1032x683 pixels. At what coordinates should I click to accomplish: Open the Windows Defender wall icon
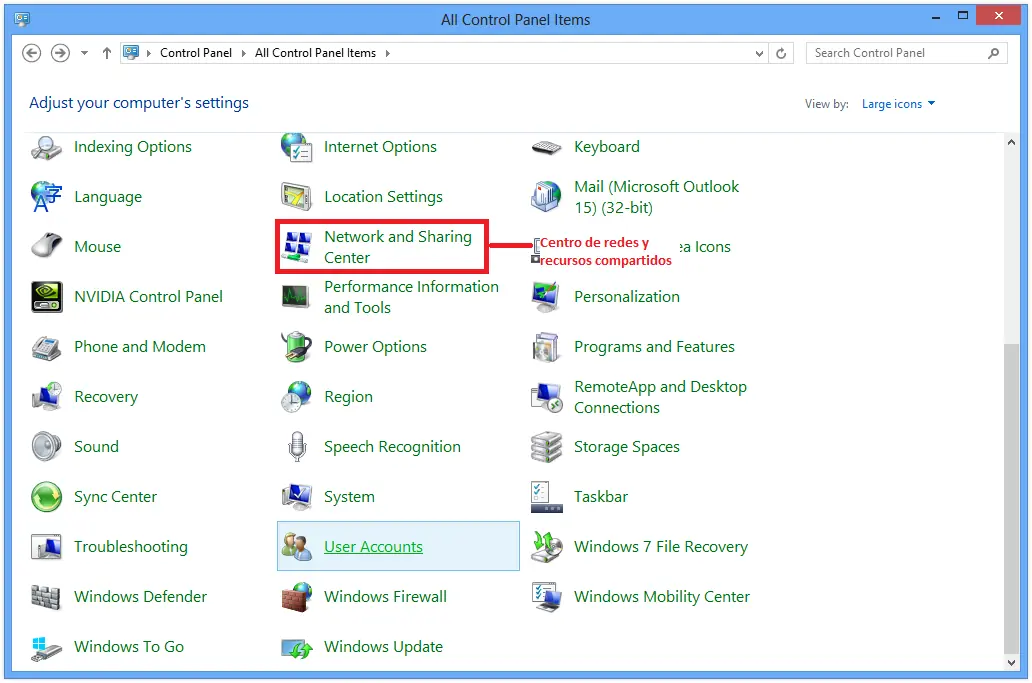pyautogui.click(x=46, y=597)
